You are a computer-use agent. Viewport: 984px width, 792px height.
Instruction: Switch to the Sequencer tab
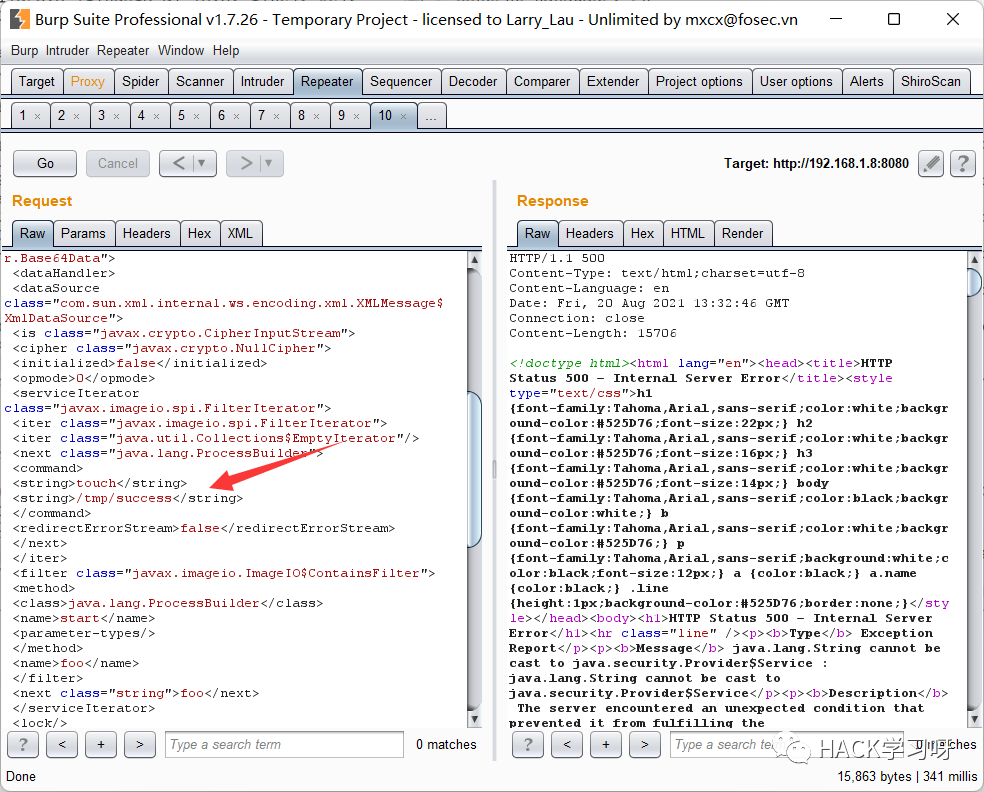pyautogui.click(x=401, y=82)
